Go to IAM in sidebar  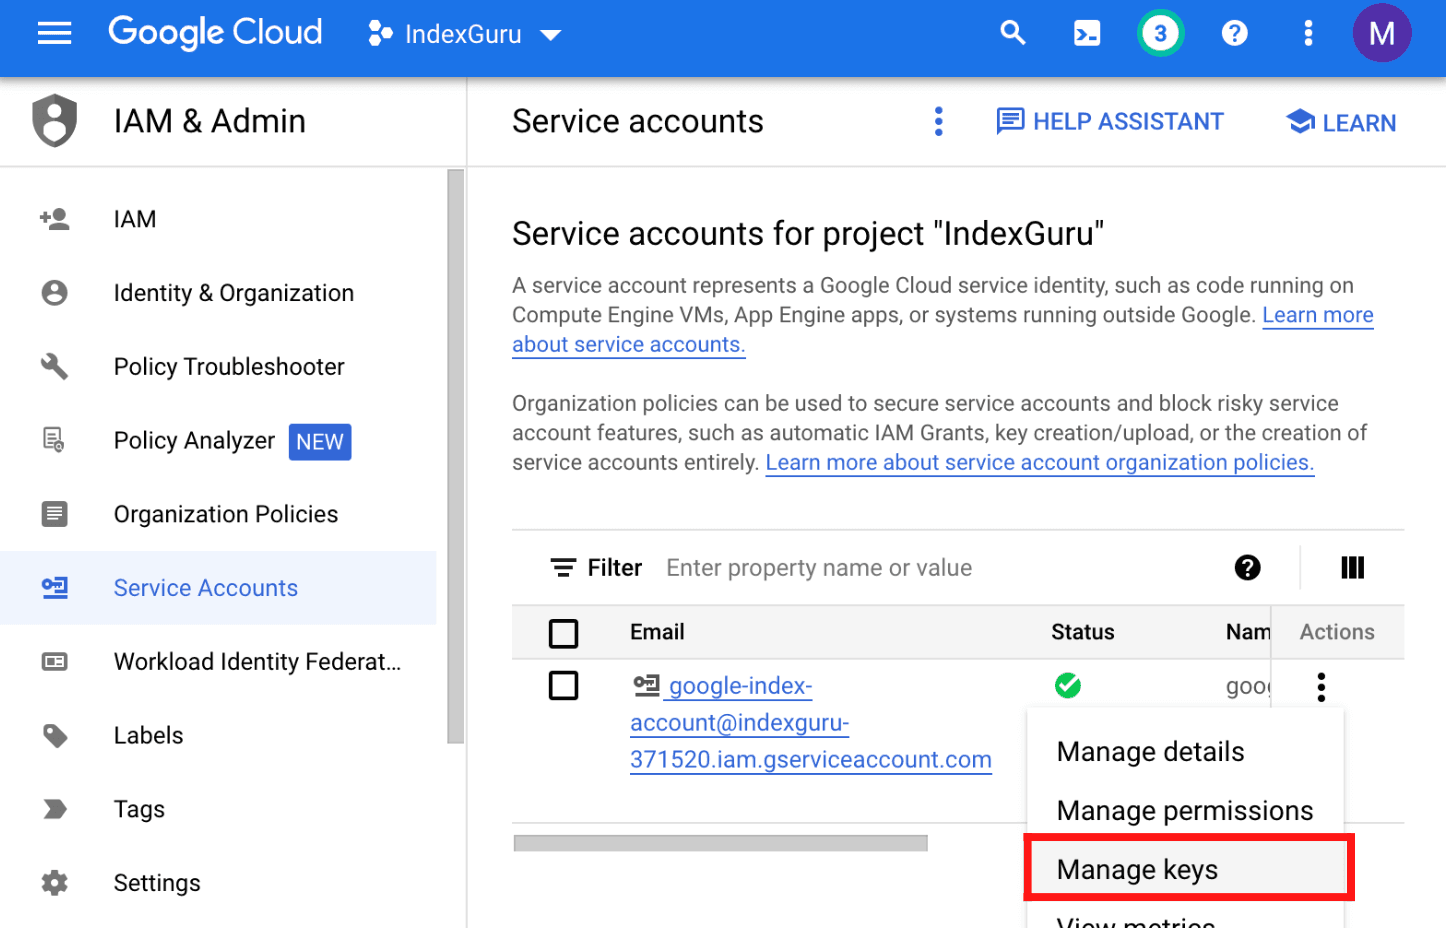point(135,219)
